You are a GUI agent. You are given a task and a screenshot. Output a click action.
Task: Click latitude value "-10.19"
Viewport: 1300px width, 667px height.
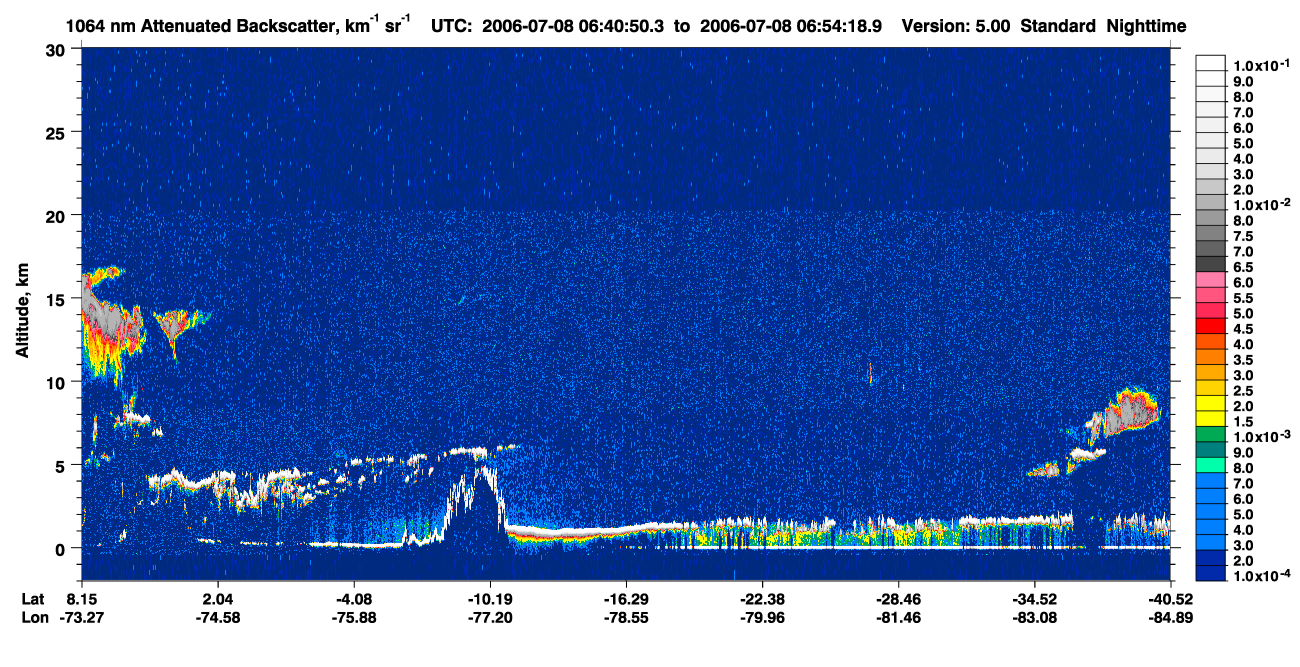(x=489, y=599)
